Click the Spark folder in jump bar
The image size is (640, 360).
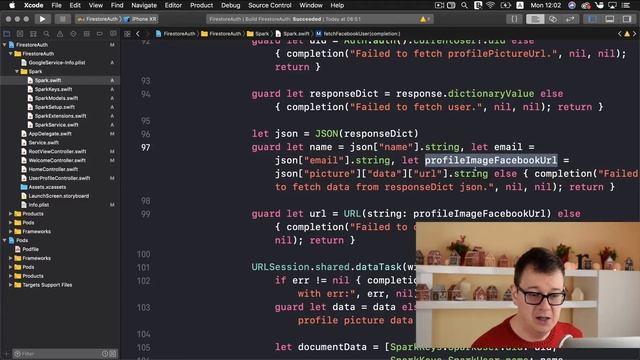tap(258, 34)
